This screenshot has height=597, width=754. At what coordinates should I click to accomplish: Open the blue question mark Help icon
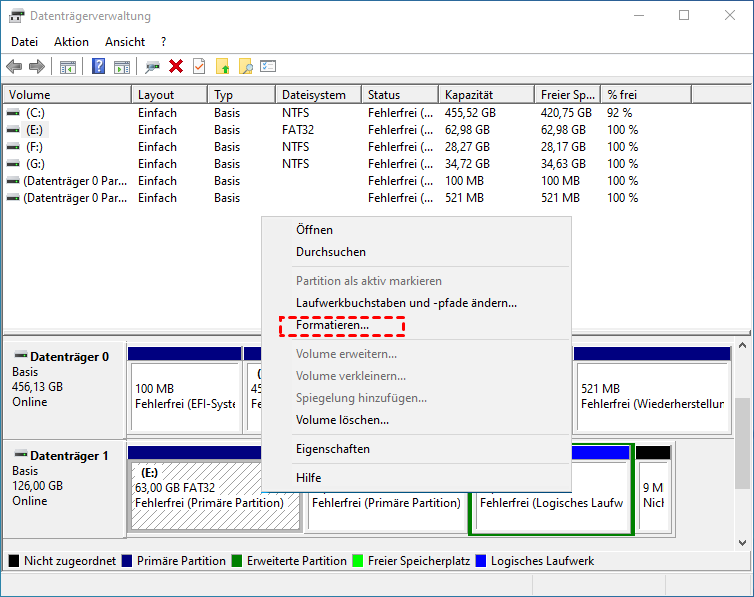coord(99,66)
